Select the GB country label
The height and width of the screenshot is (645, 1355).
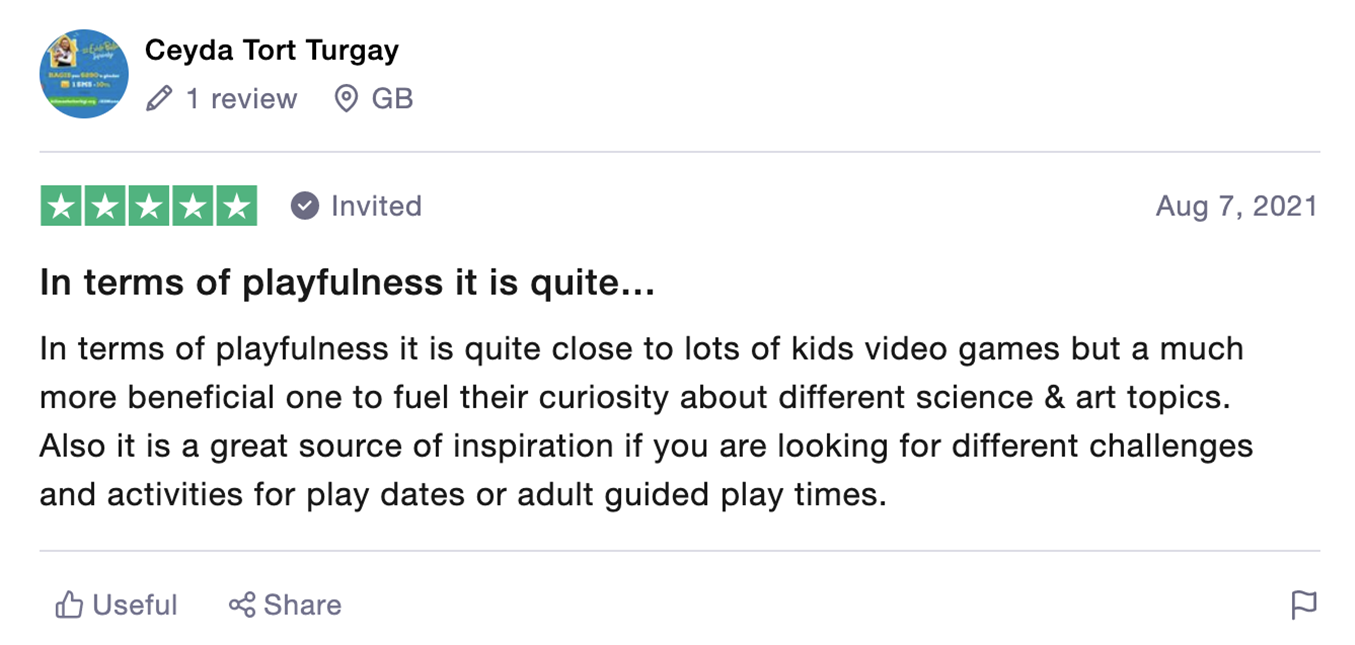(392, 99)
